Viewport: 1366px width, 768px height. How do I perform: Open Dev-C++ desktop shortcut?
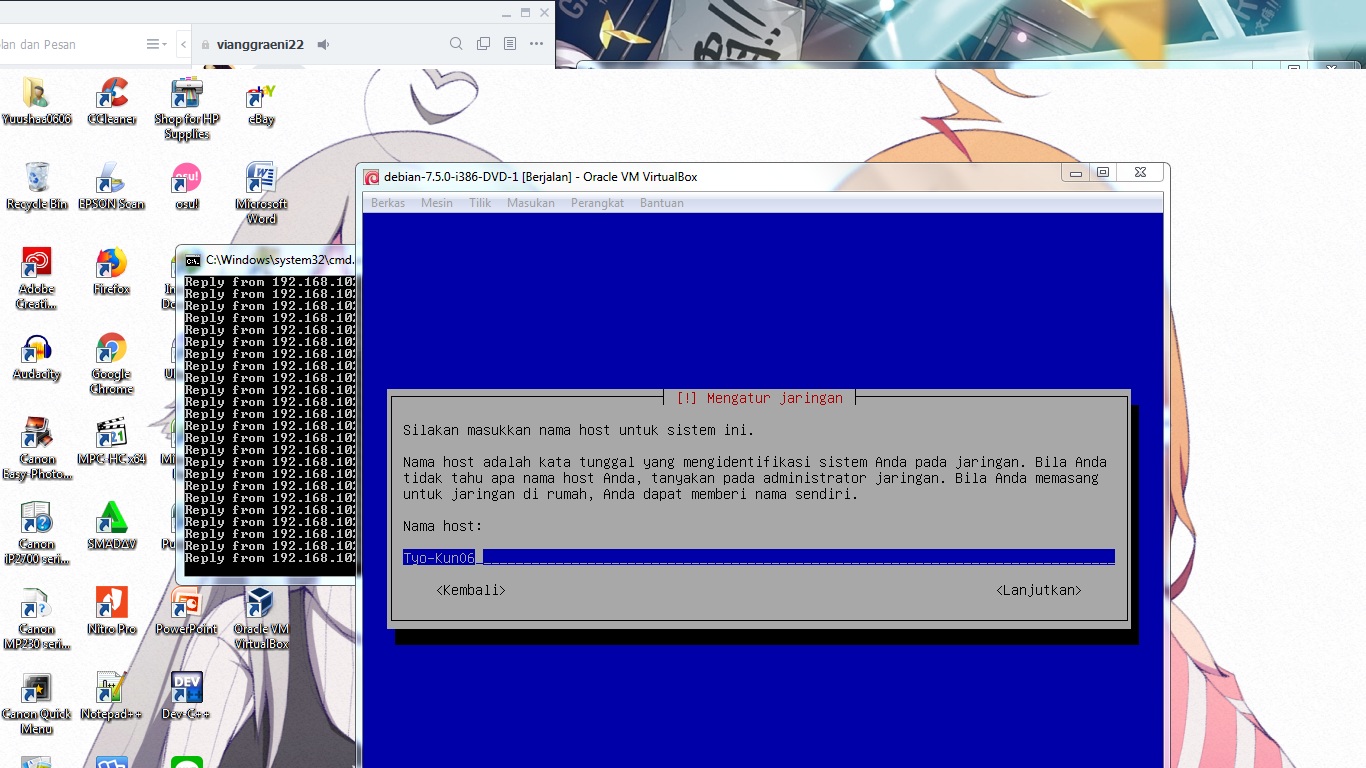(x=186, y=697)
